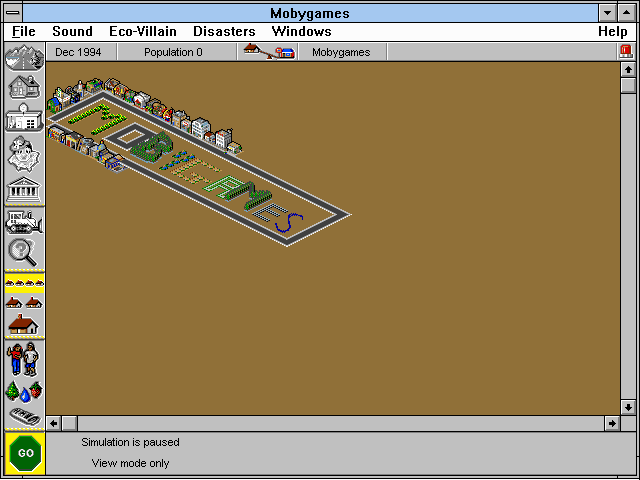Screen dimensions: 640x480
Task: Click the horizontal scrollbar thumb
Action: pyautogui.click(x=69, y=423)
